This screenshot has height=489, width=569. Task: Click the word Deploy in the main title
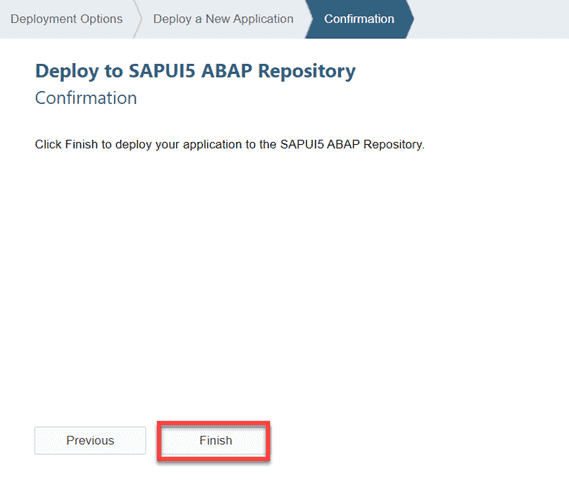click(x=67, y=71)
